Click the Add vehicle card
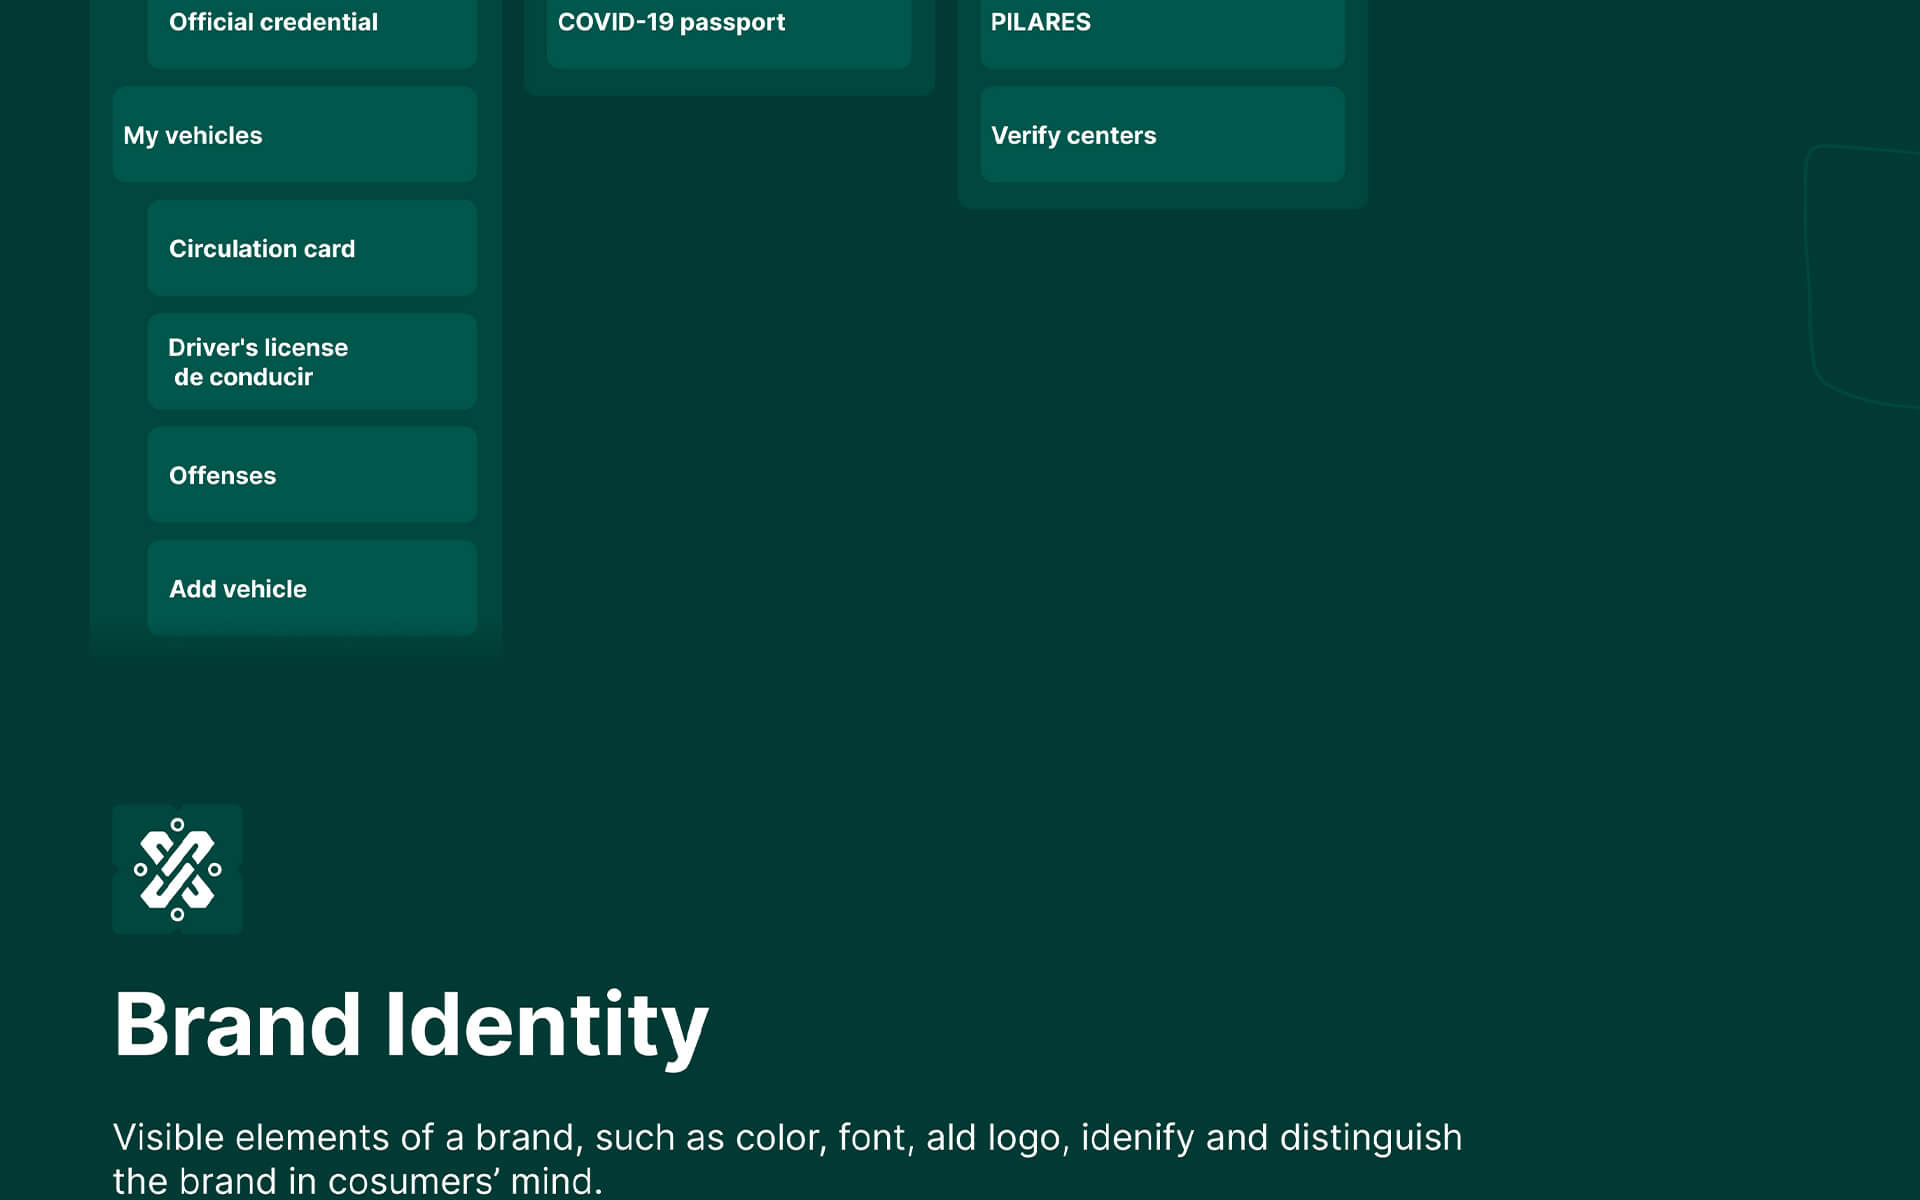Image resolution: width=1920 pixels, height=1200 pixels. click(x=311, y=588)
